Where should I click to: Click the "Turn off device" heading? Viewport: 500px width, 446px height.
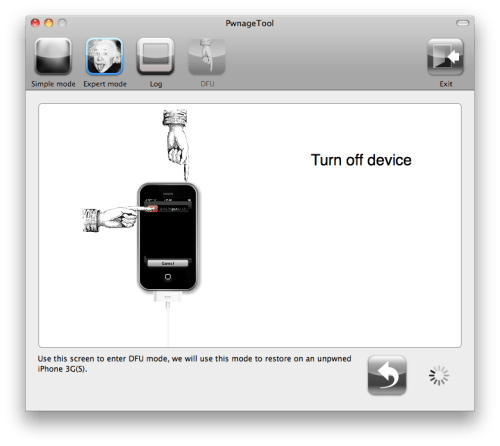click(x=361, y=160)
